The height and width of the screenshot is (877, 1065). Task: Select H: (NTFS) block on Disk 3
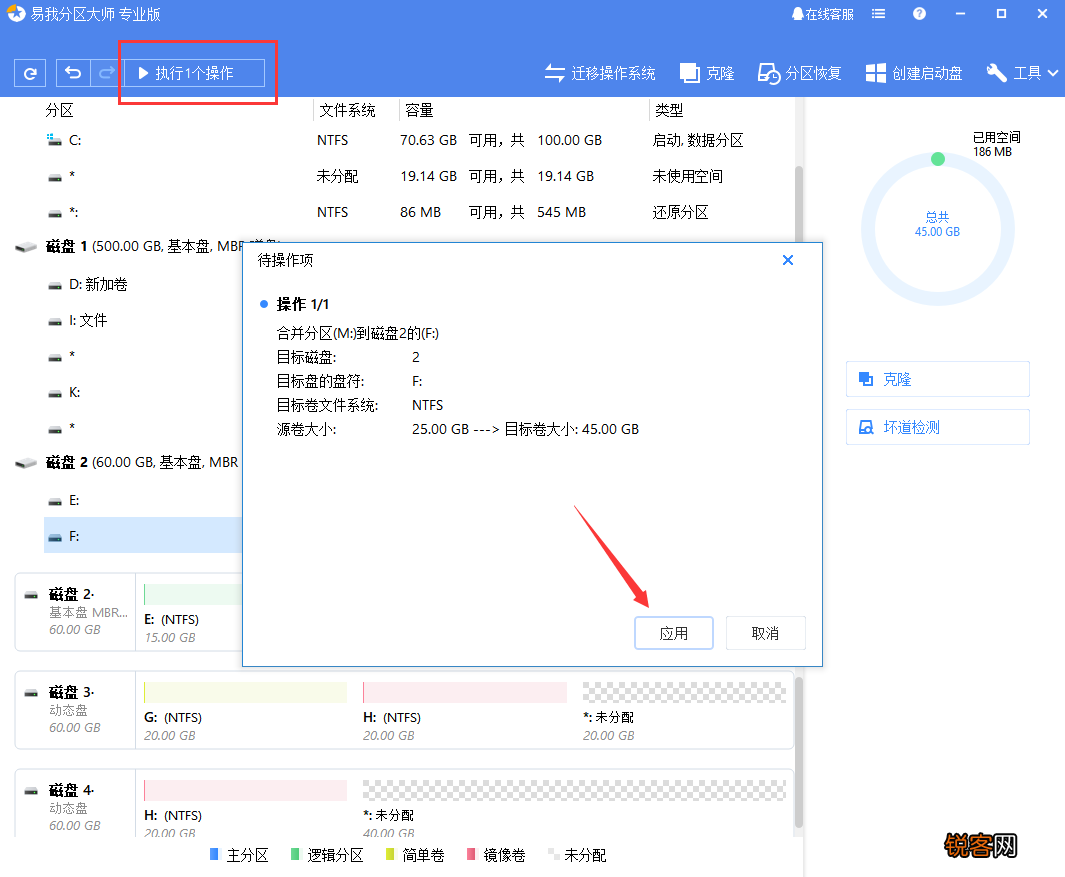tap(465, 711)
